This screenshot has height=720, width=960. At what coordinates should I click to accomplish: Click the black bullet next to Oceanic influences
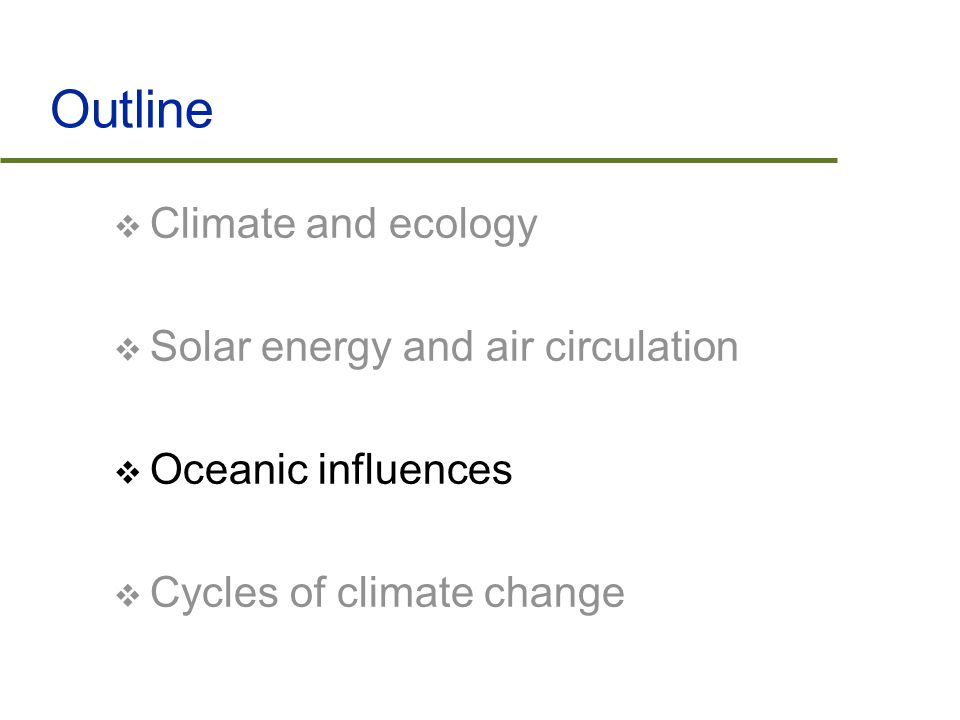(128, 473)
